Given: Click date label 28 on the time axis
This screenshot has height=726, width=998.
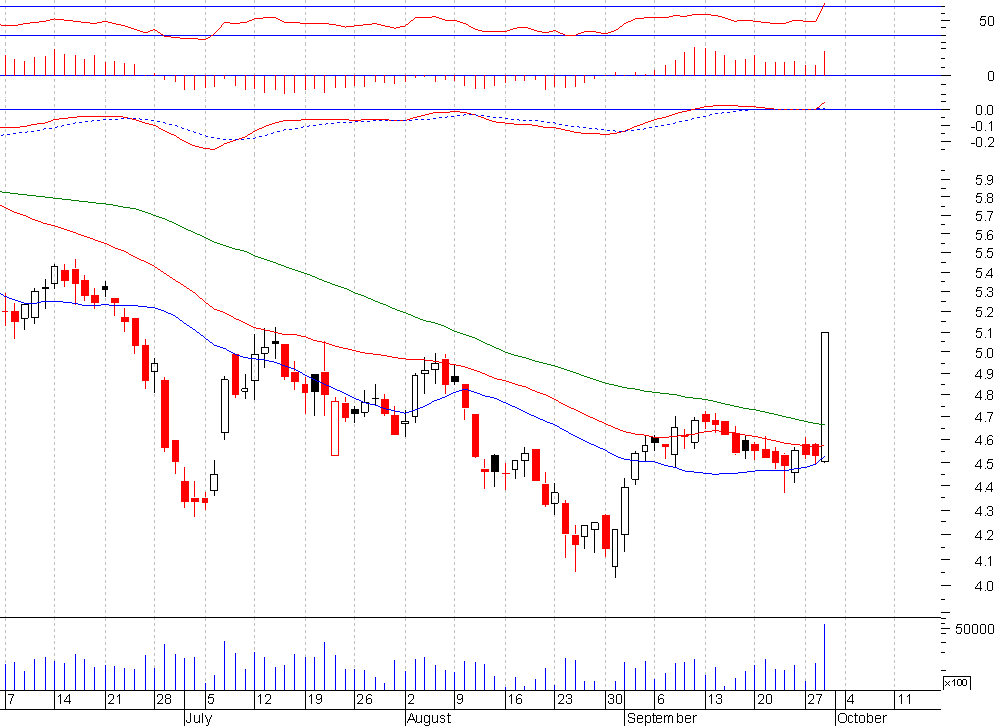Looking at the screenshot, I should (164, 699).
